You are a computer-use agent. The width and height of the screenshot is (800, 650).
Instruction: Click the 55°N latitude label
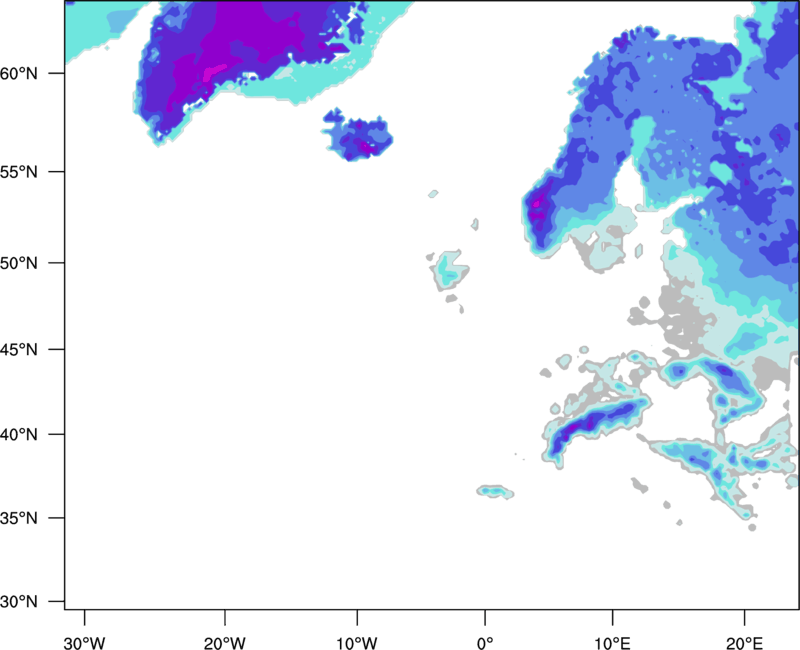tap(19, 172)
